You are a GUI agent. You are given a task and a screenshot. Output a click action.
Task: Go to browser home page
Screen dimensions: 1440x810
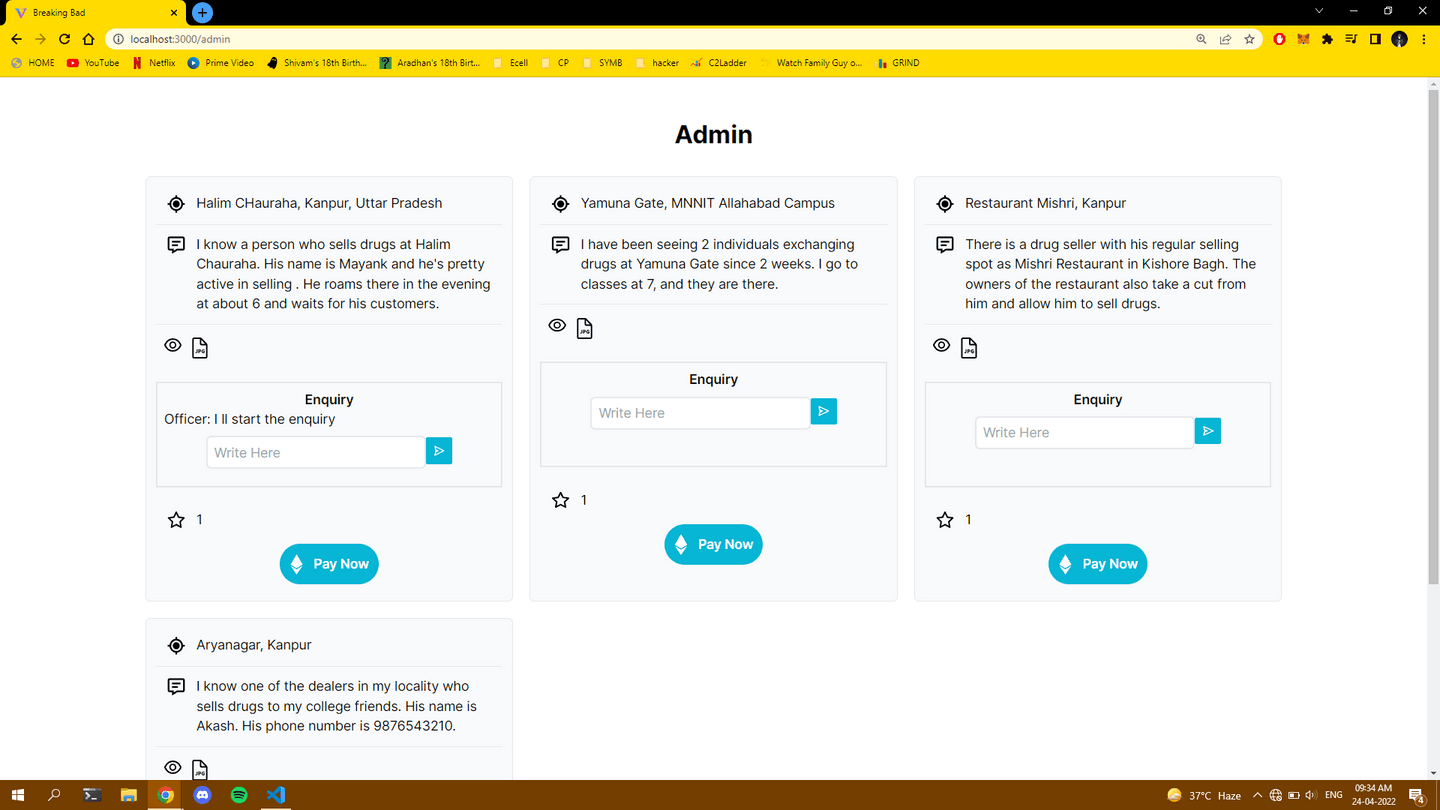coord(88,39)
